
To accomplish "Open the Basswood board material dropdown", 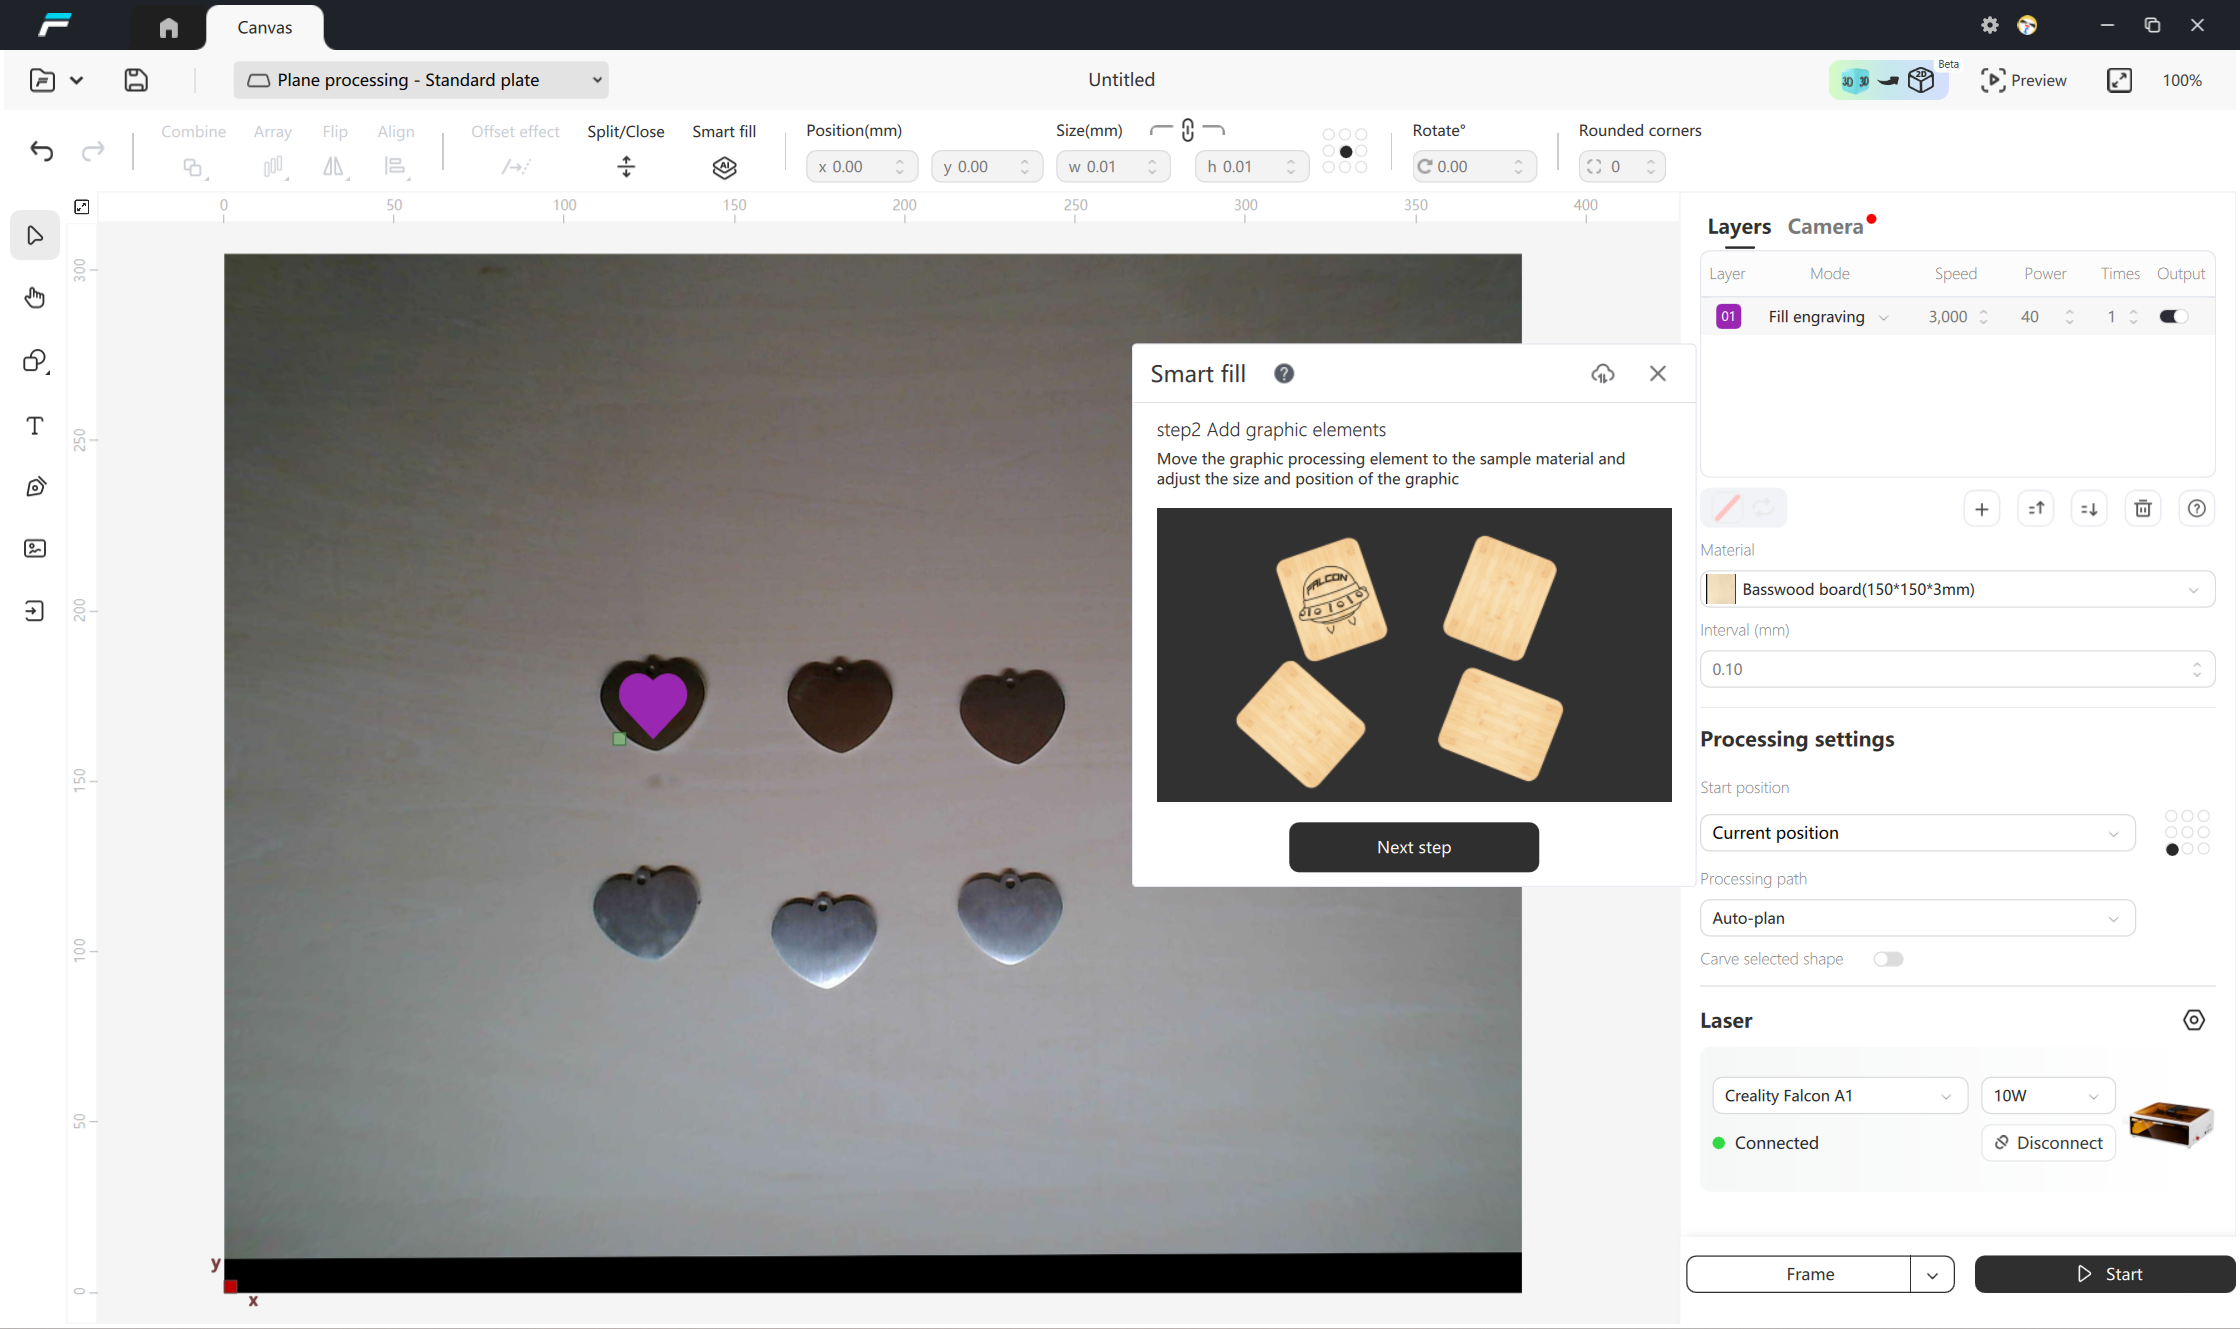I will (1957, 589).
